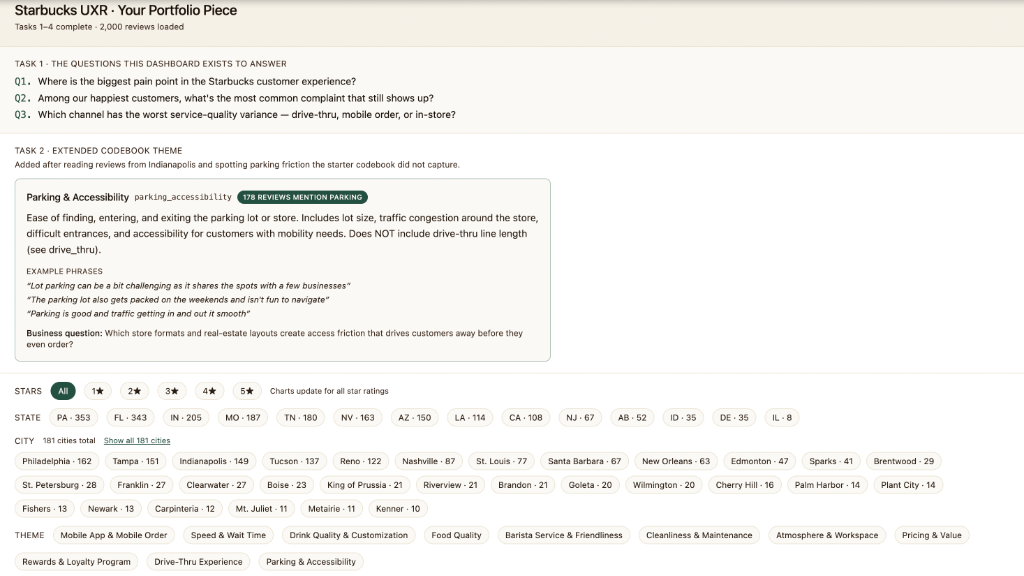This screenshot has height=576, width=1024.
Task: Filter reviews by 3★ rating
Action: [172, 391]
